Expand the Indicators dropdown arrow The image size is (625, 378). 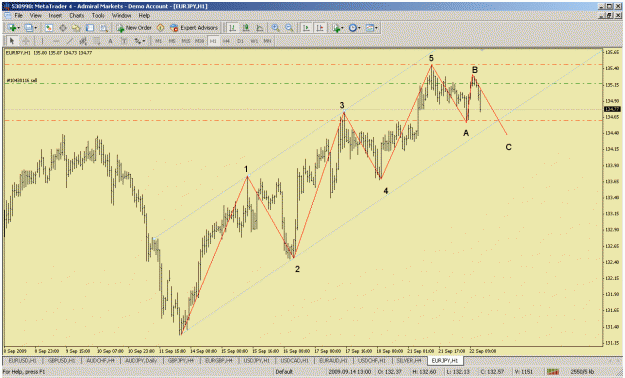[x=342, y=28]
